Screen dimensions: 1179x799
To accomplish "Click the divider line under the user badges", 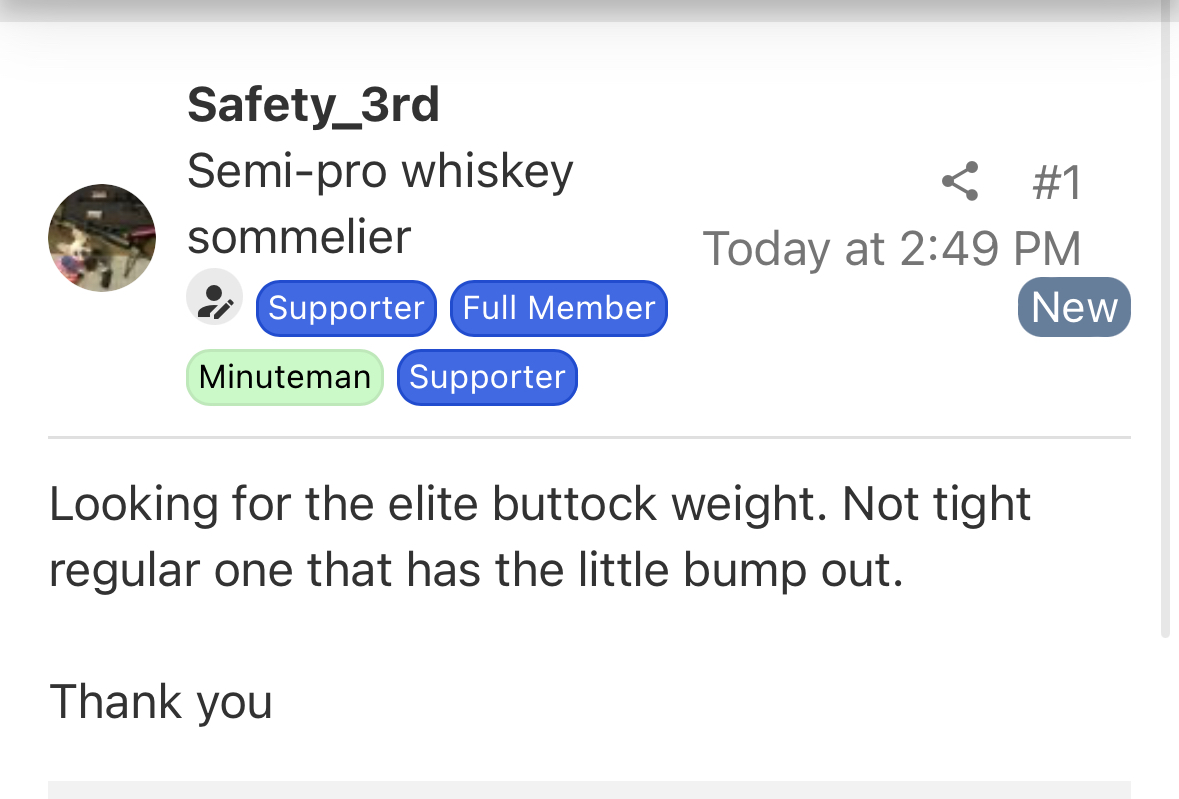I will pos(590,437).
